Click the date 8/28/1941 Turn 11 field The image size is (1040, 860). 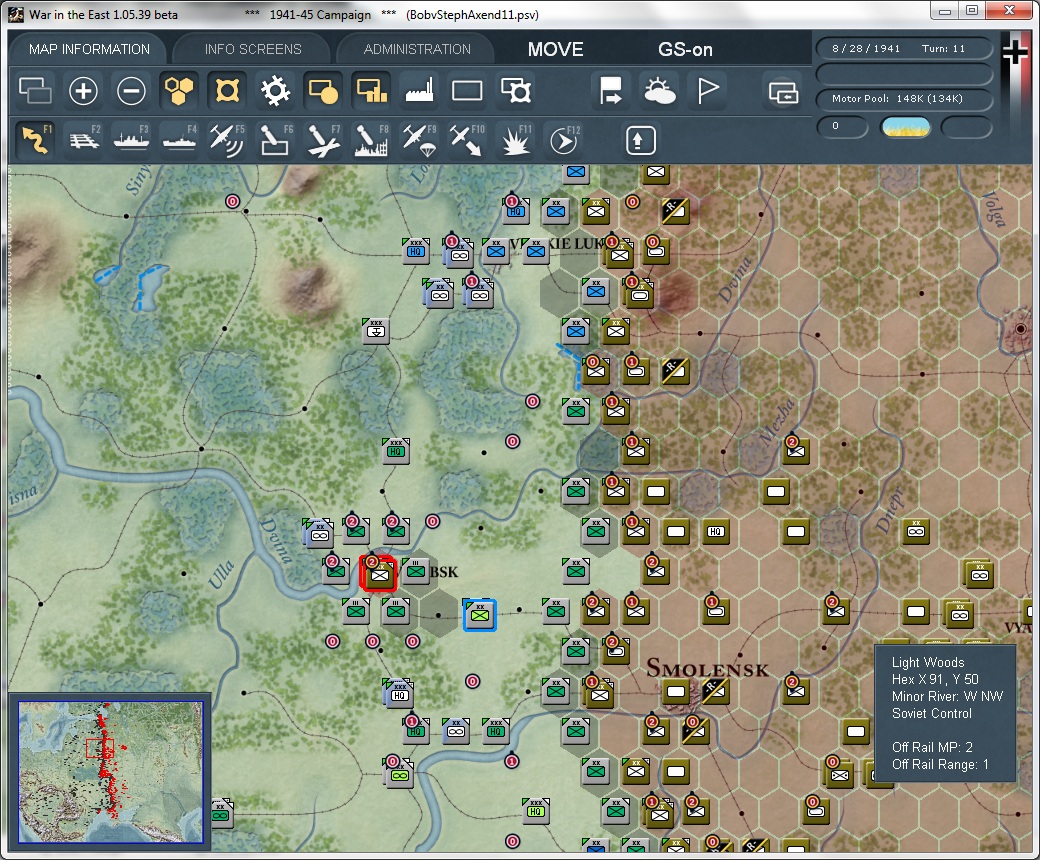pyautogui.click(x=903, y=48)
